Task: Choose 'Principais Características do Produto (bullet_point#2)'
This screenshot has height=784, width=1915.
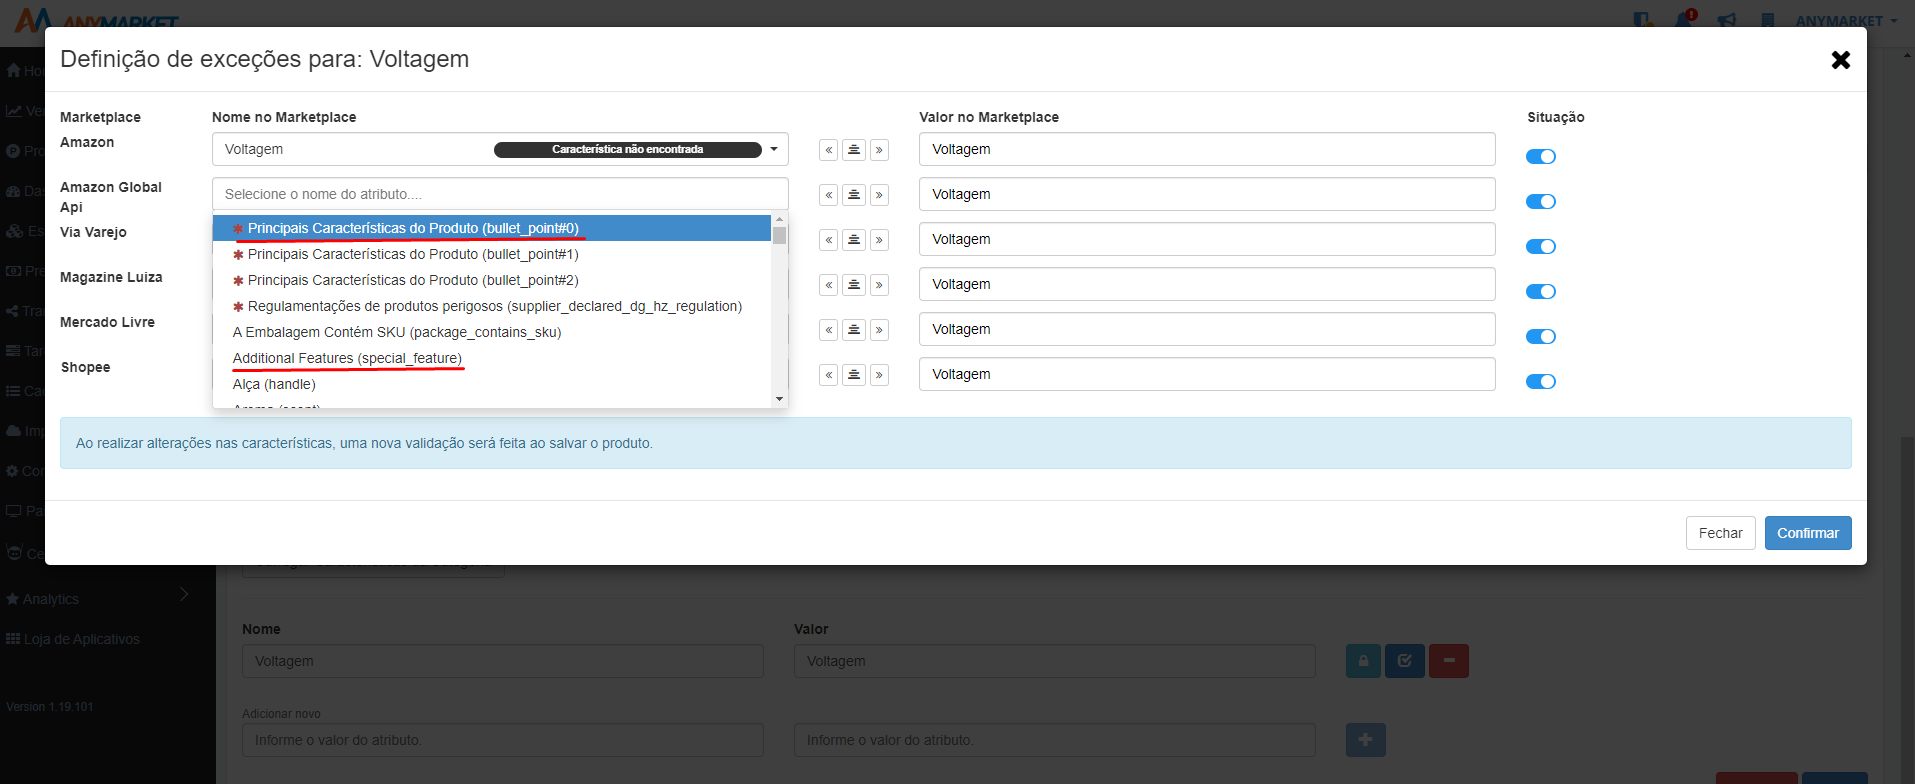Action: pos(492,280)
